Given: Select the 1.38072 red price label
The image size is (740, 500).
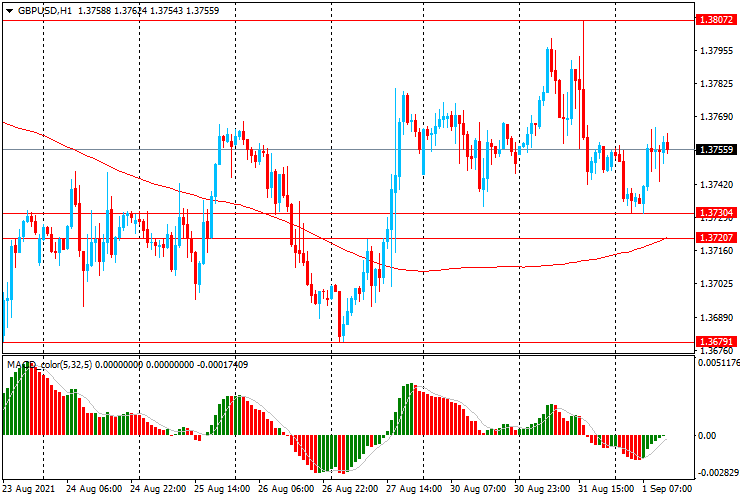Looking at the screenshot, I should coord(716,20).
